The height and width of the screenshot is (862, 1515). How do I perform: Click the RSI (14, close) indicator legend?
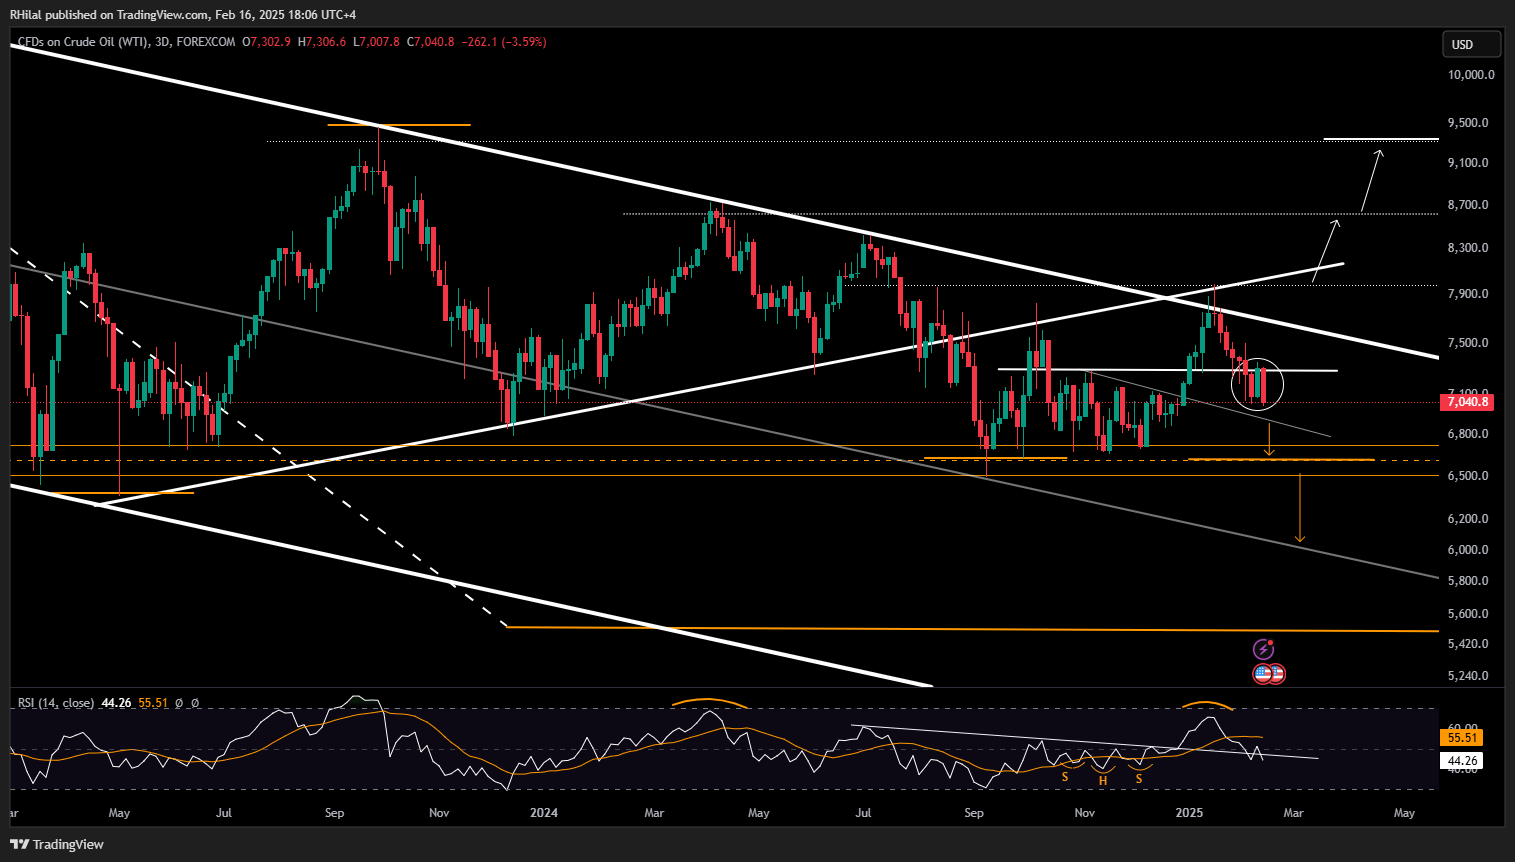[x=56, y=703]
